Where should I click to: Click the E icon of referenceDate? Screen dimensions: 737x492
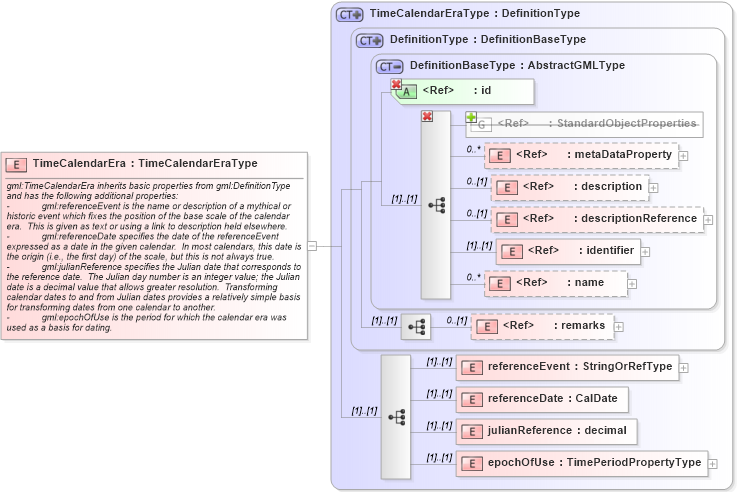471,400
